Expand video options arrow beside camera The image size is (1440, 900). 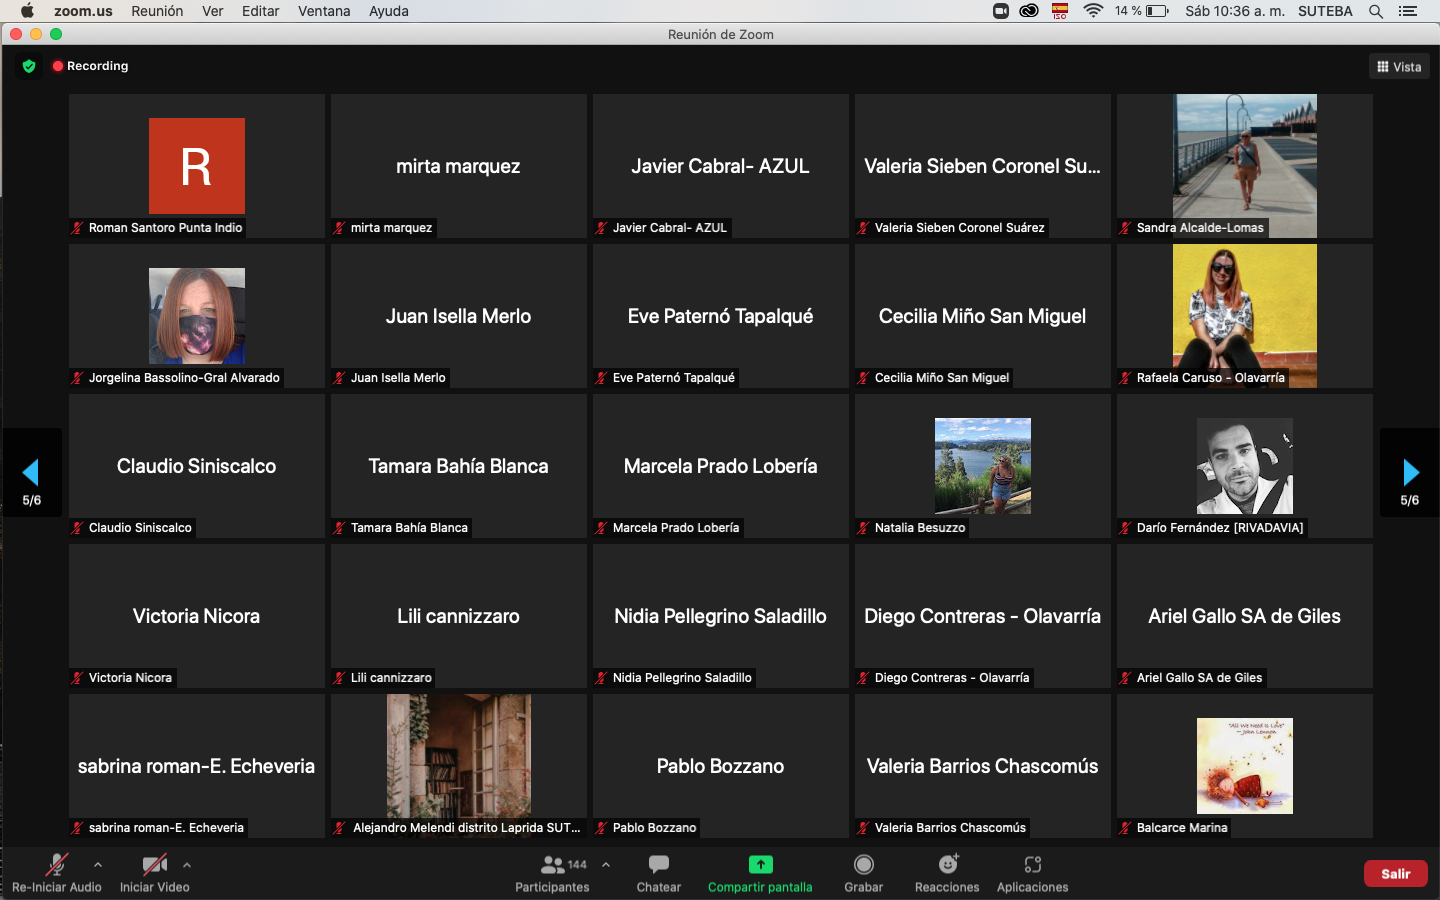click(x=187, y=865)
